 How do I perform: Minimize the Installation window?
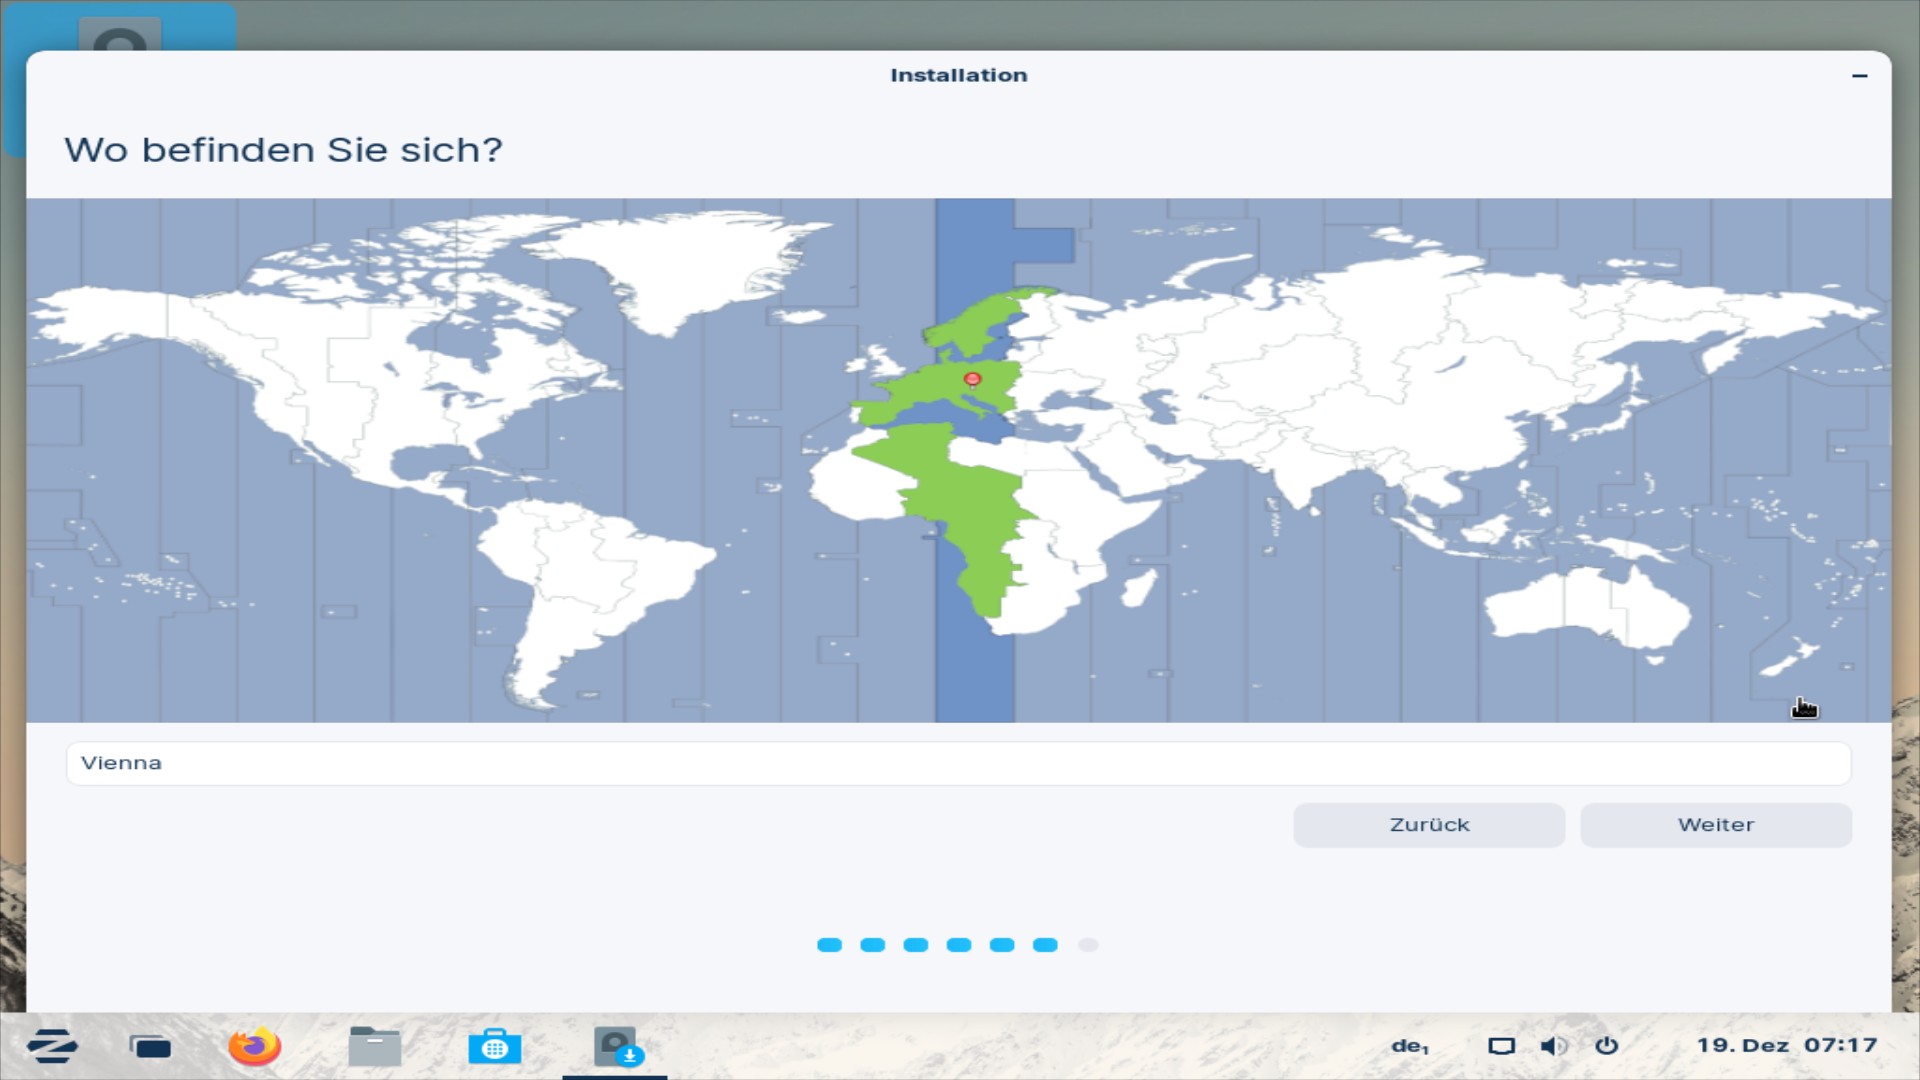point(1860,75)
